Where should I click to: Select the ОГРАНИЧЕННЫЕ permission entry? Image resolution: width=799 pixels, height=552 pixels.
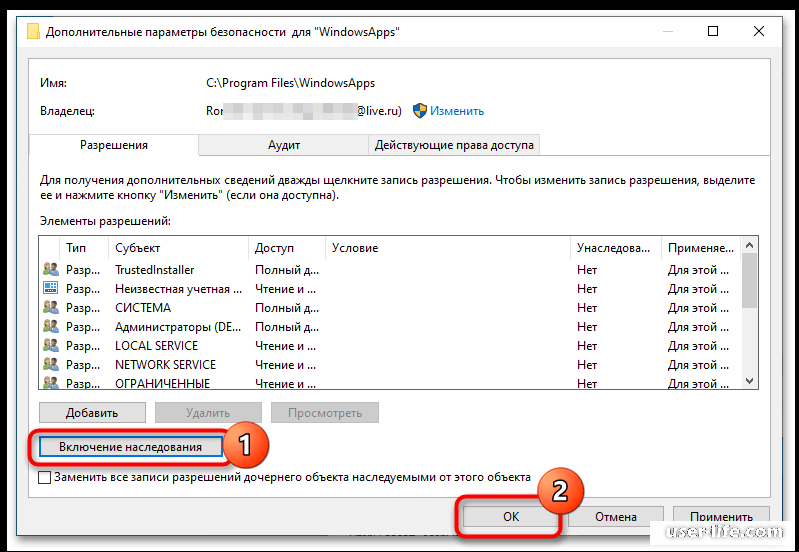coord(390,382)
